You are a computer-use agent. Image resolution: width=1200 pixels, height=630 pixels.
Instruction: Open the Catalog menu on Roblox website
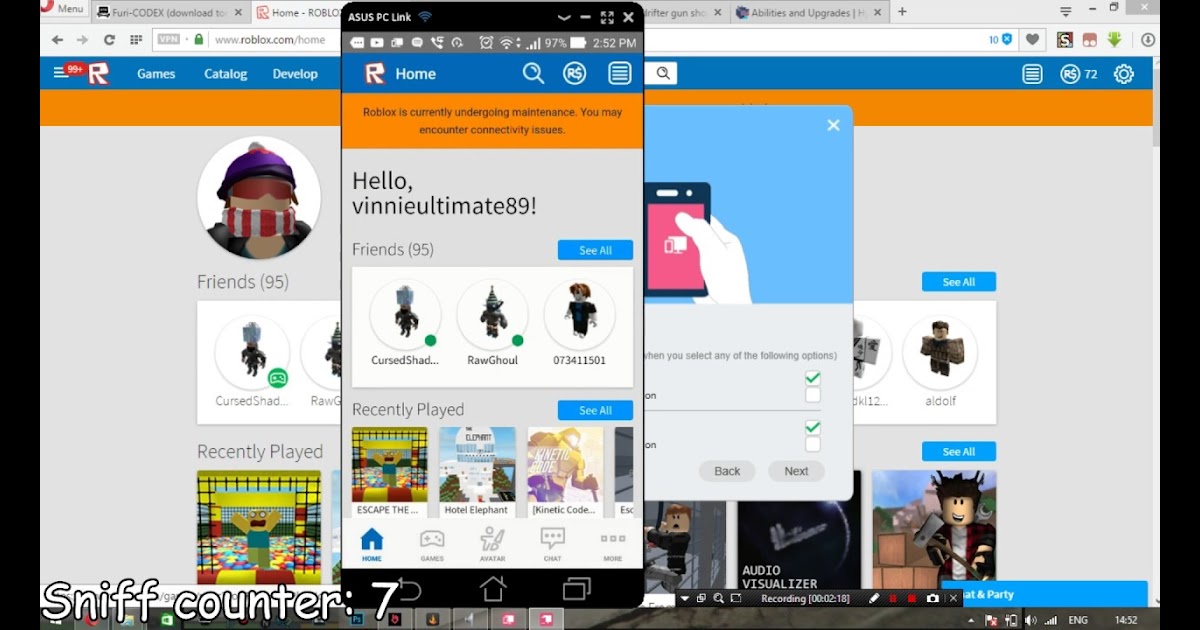click(x=225, y=74)
